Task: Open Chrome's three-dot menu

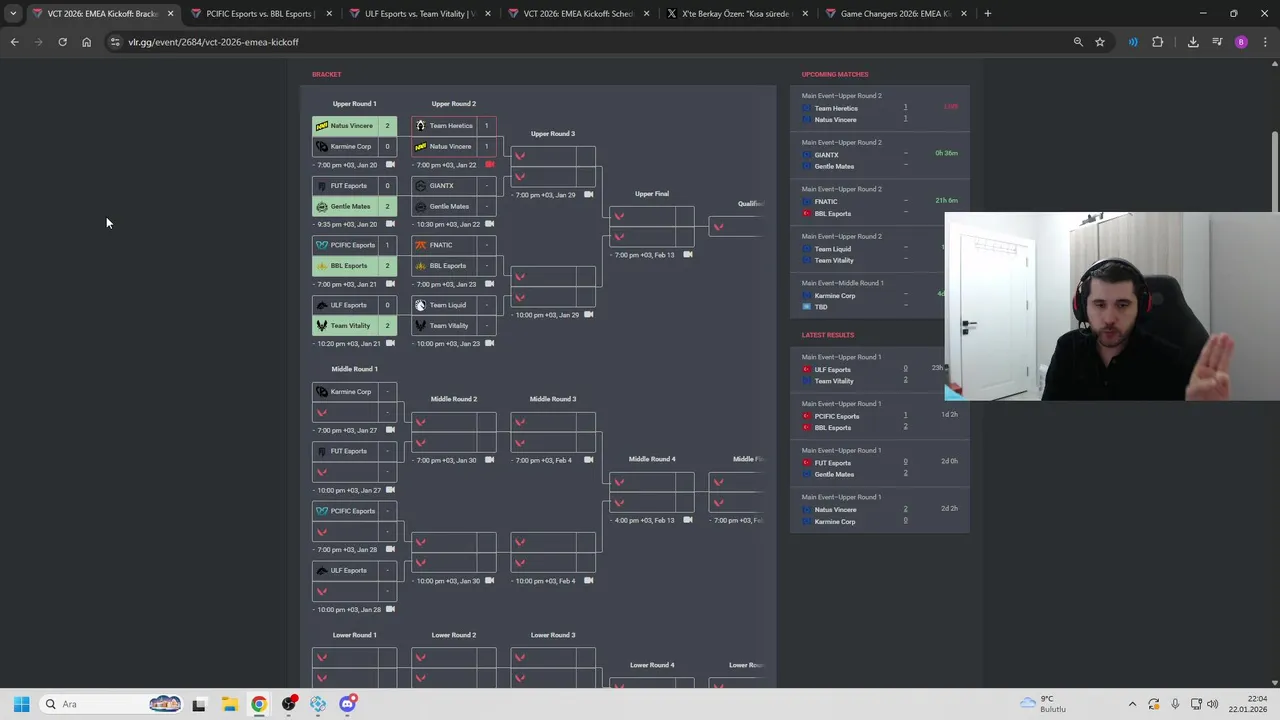Action: [1265, 42]
